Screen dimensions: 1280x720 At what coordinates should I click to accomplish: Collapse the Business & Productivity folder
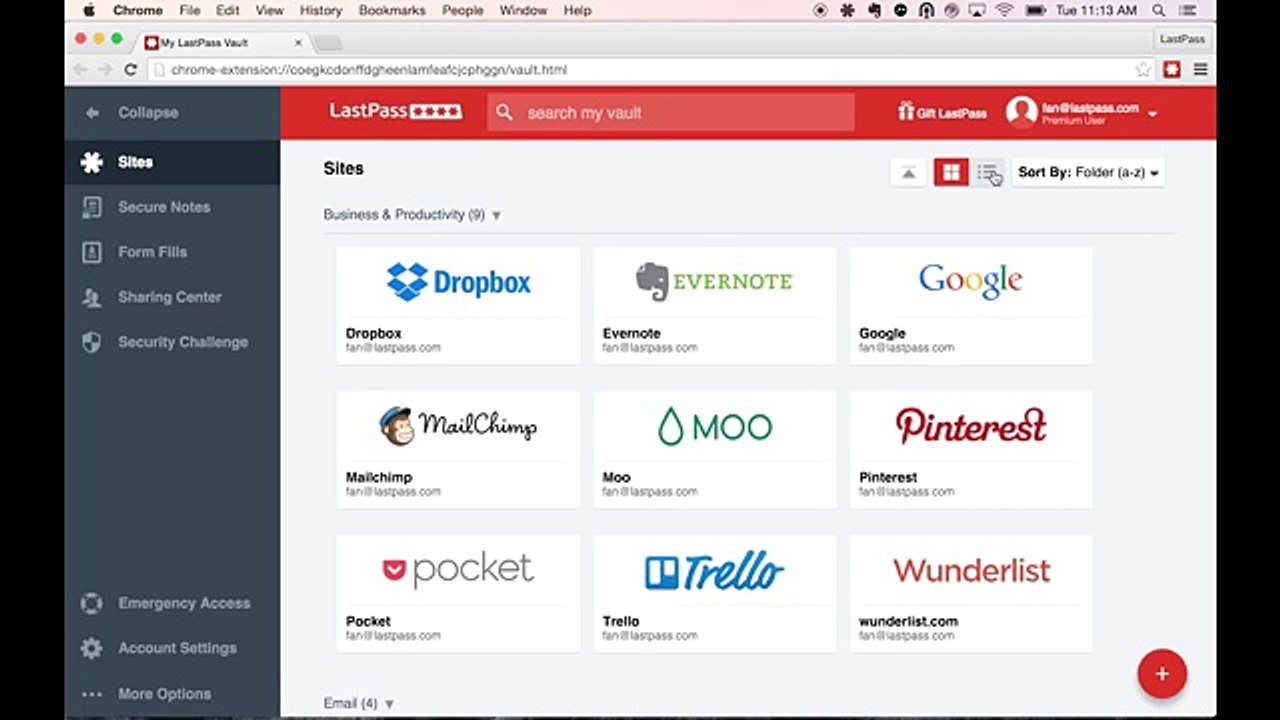(x=412, y=215)
